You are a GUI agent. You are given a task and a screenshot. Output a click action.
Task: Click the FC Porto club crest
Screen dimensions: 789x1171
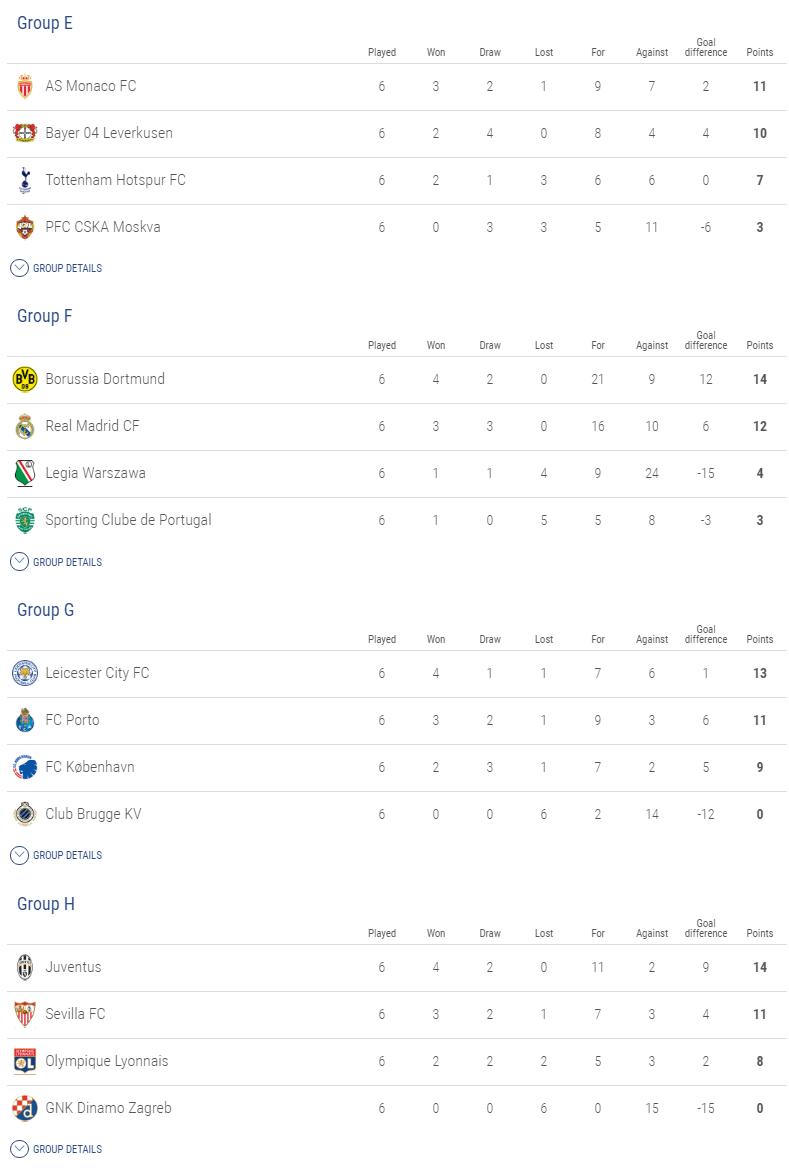(25, 721)
